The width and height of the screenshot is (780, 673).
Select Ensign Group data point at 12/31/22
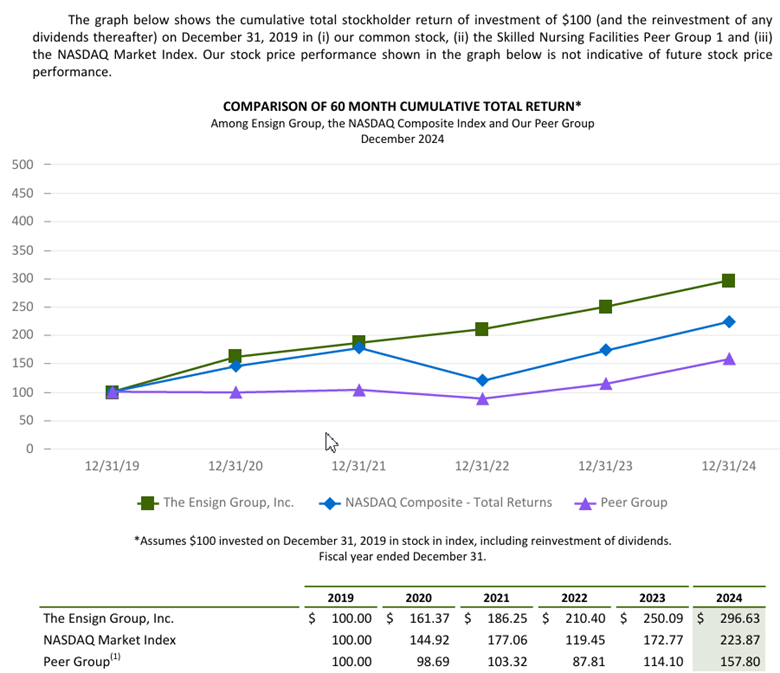[482, 329]
